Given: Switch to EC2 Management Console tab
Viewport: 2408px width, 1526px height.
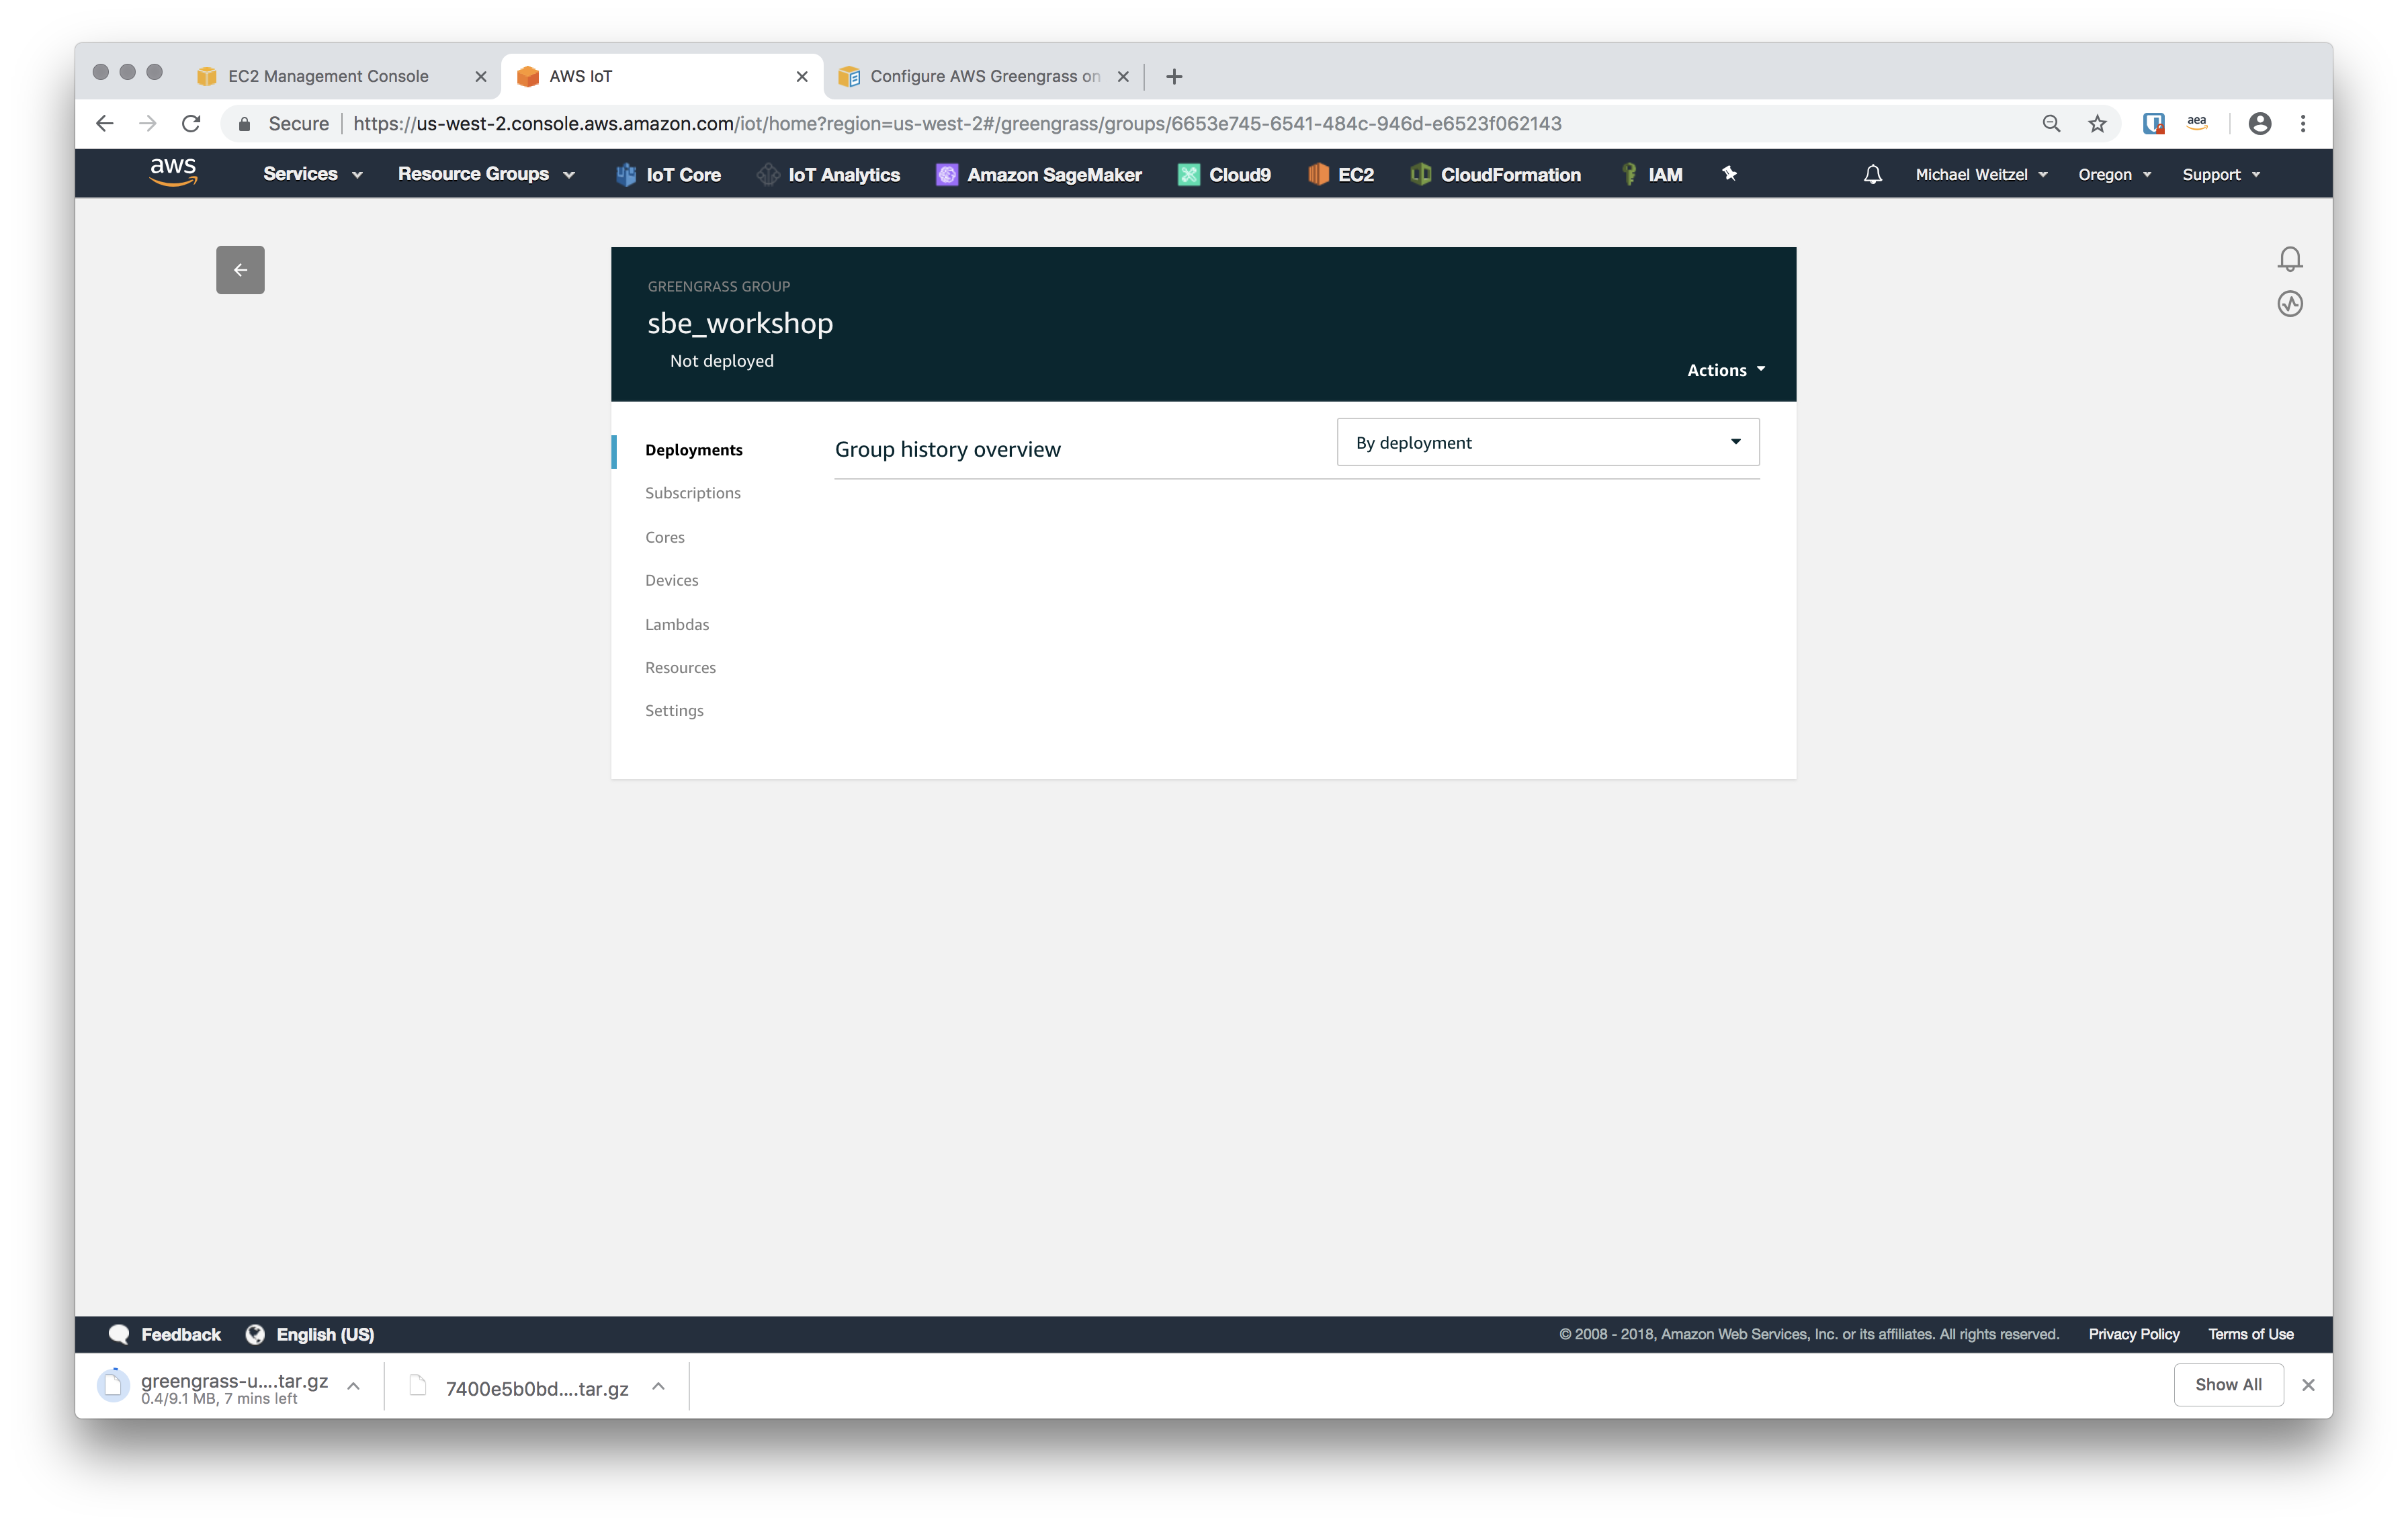Looking at the screenshot, I should (x=328, y=76).
